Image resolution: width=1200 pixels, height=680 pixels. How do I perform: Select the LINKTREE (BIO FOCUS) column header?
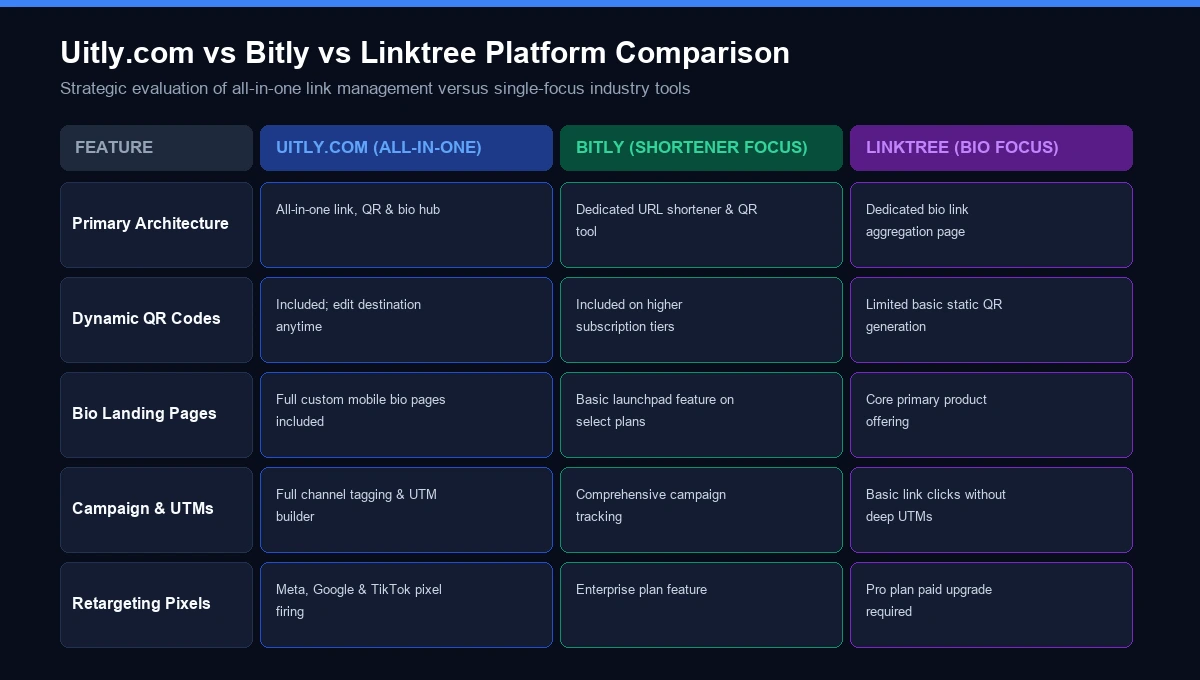[991, 148]
